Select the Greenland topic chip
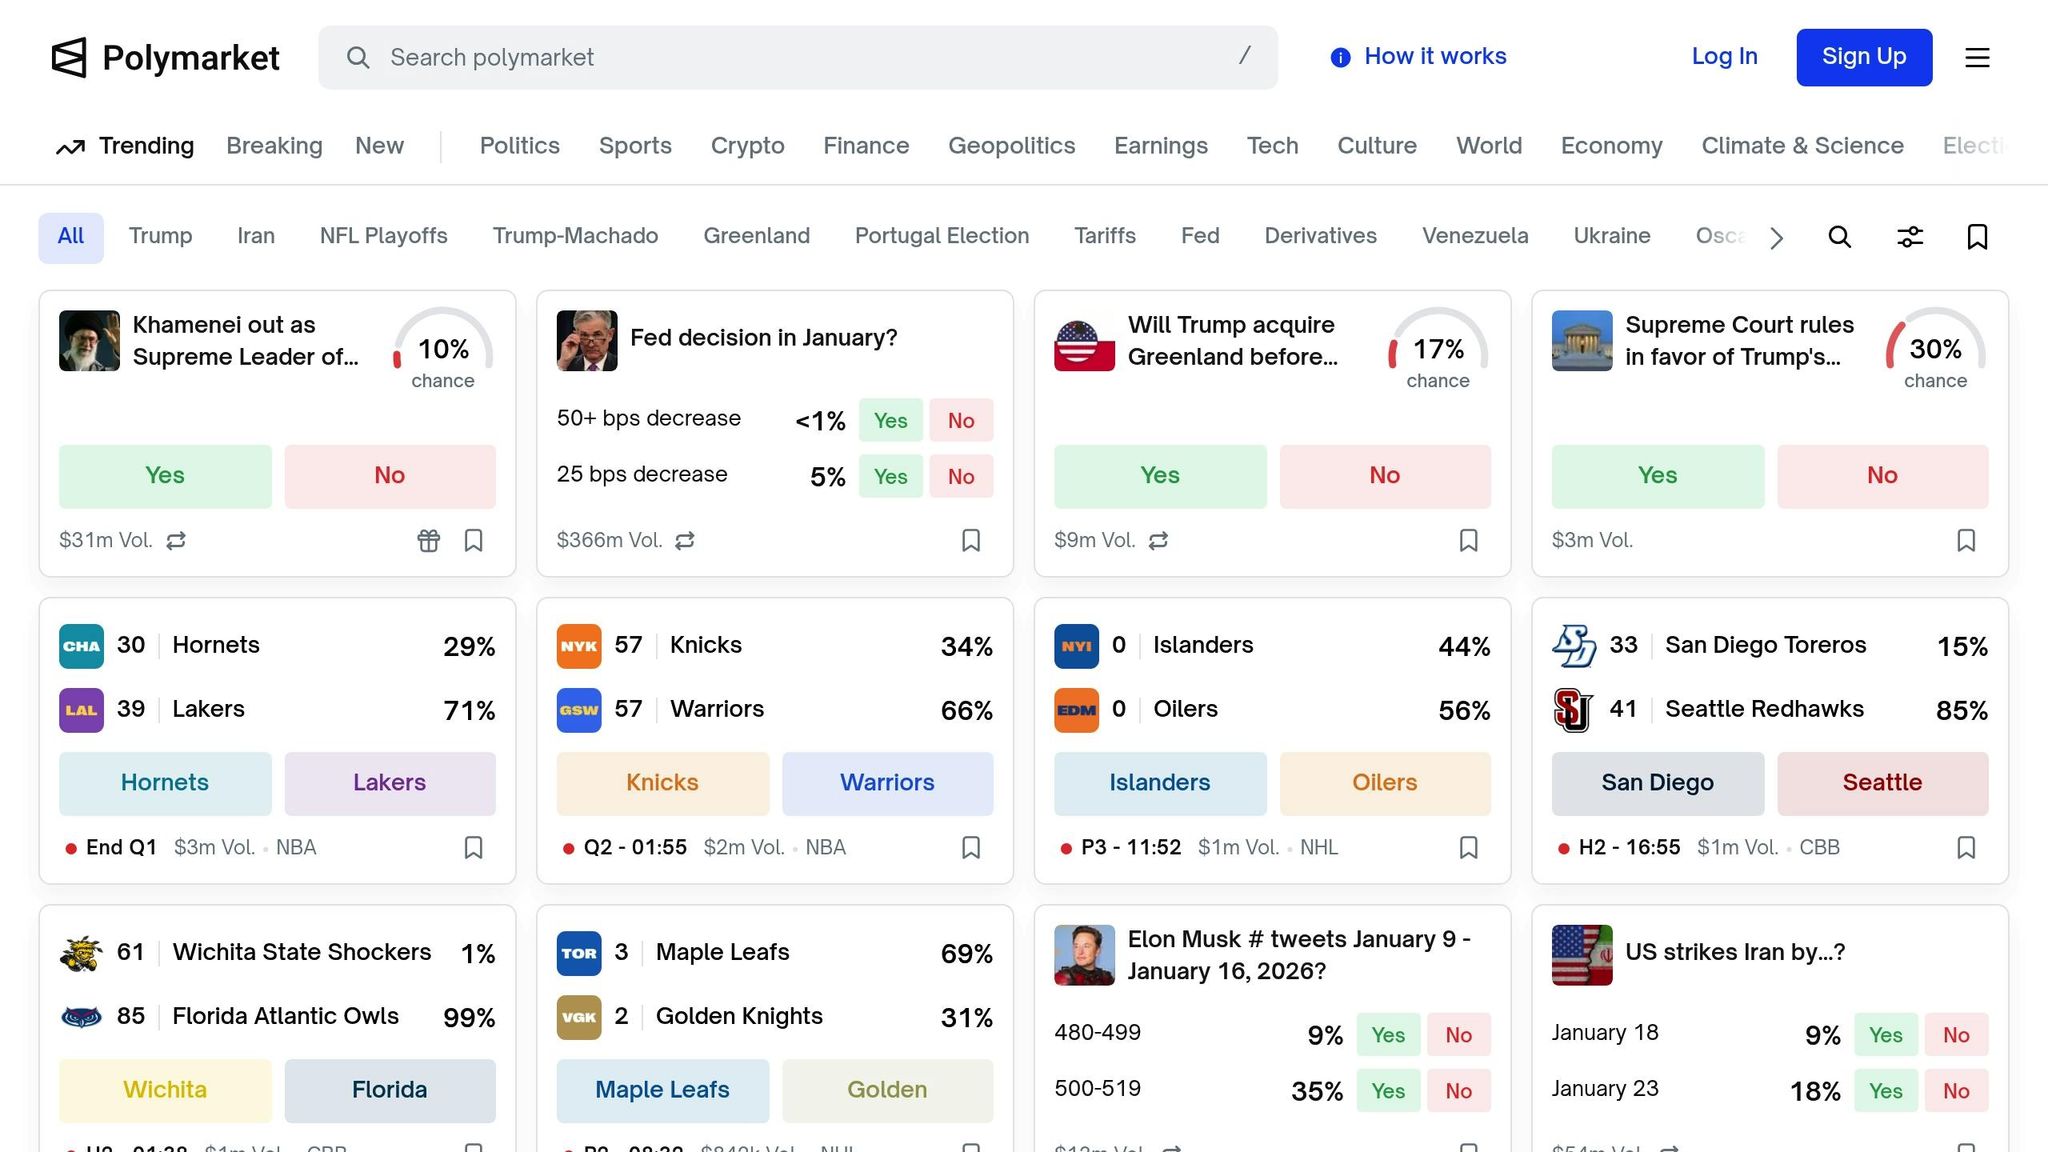This screenshot has height=1152, width=2048. 756,236
